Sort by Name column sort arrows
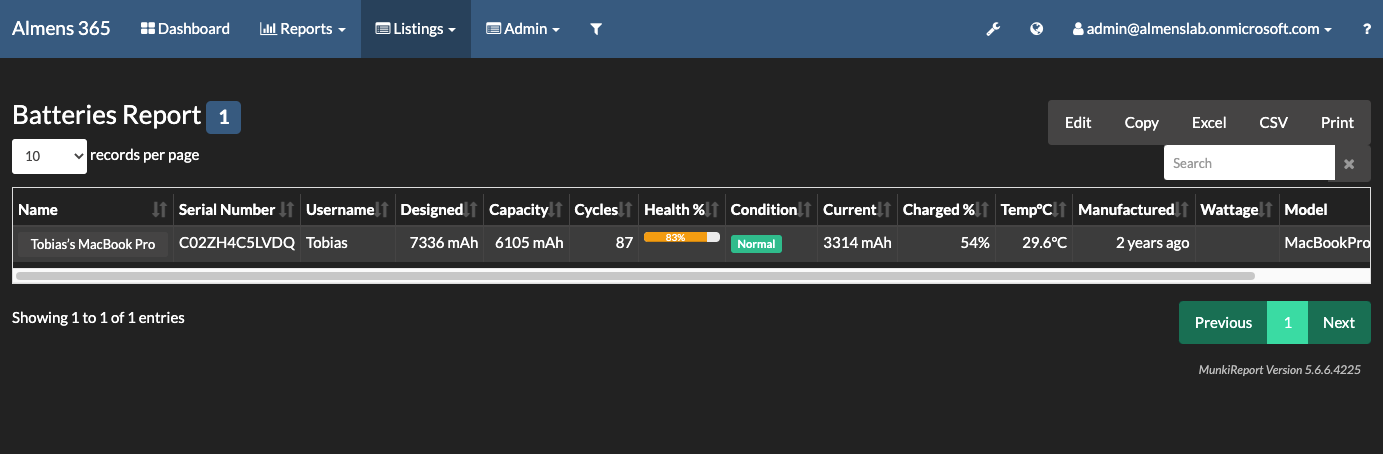The image size is (1383, 454). (160, 210)
